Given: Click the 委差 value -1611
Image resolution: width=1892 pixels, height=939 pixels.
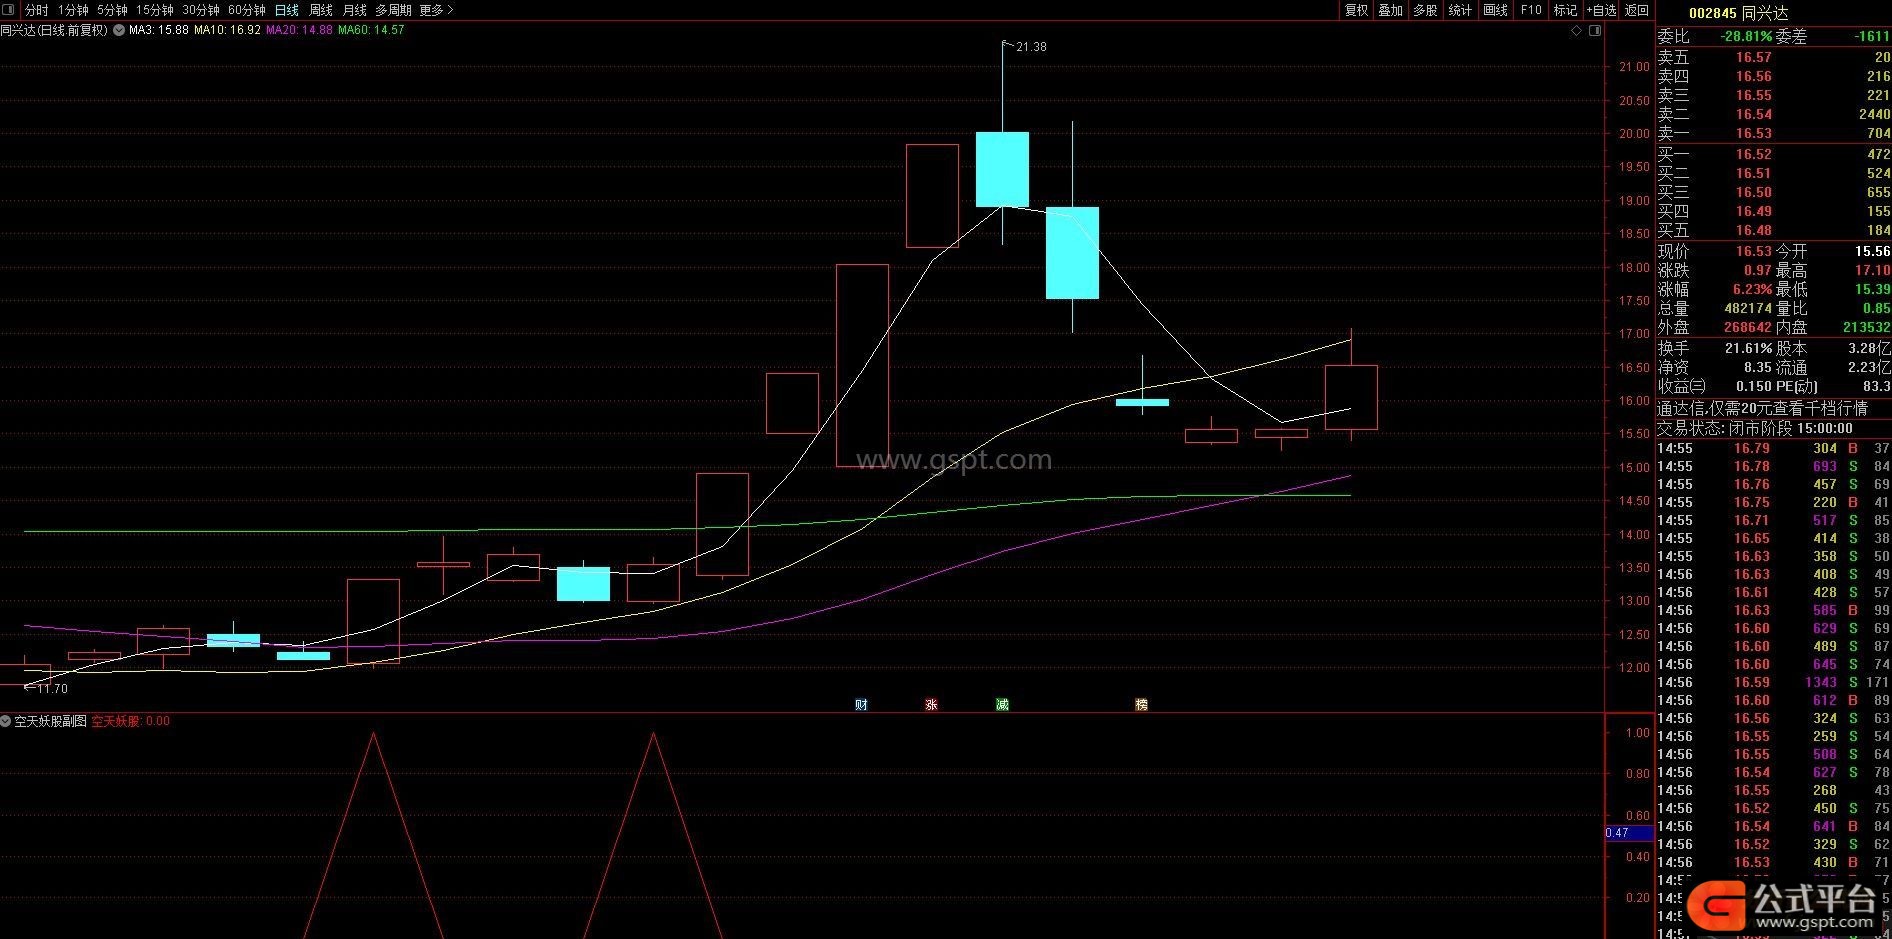Looking at the screenshot, I should [x=1872, y=36].
